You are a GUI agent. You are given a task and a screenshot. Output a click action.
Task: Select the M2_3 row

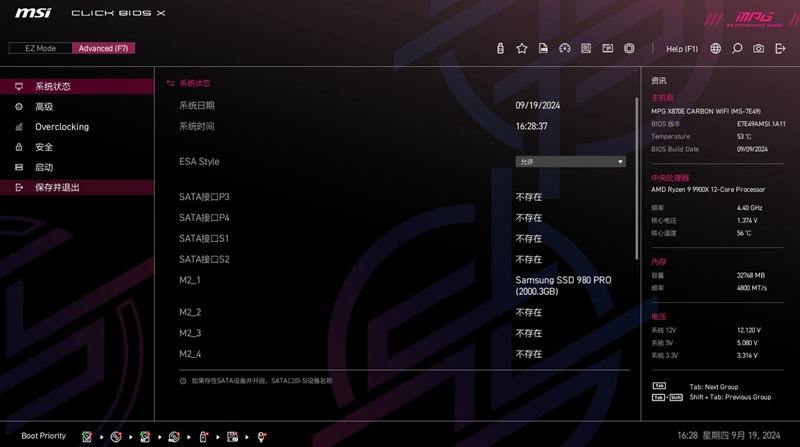coord(403,333)
